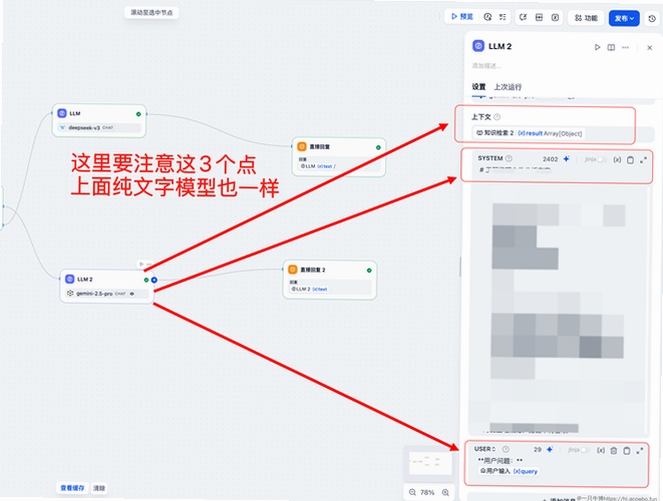The width and height of the screenshot is (663, 501).
Task: Select the LLM node with deepseek-v3
Action: 99,120
